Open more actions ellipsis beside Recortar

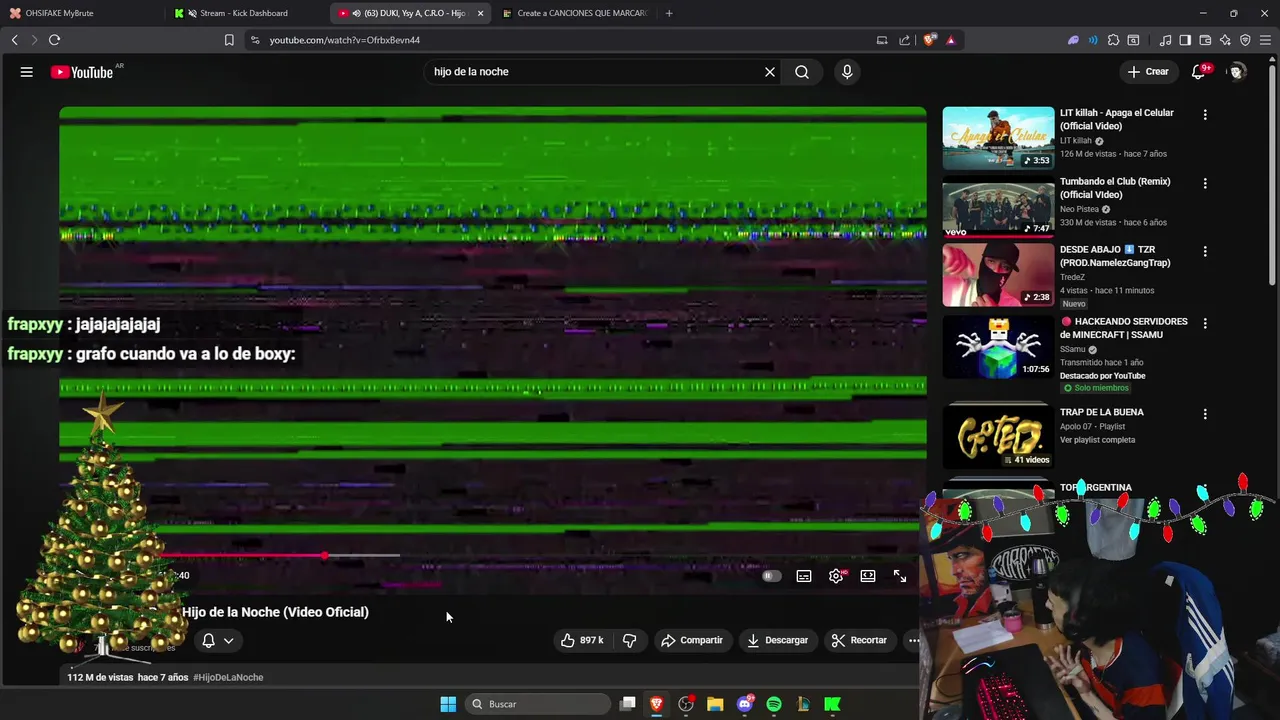pyautogui.click(x=912, y=640)
